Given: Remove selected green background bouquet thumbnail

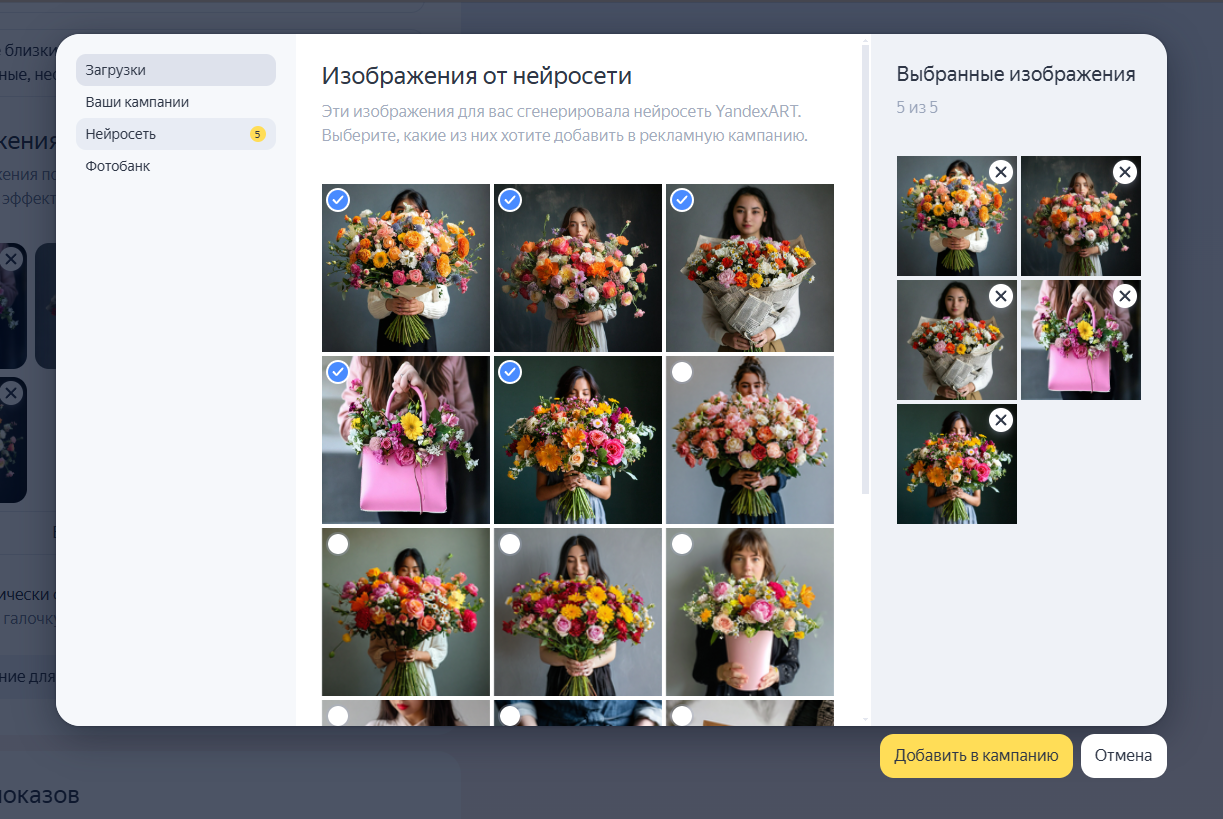Looking at the screenshot, I should coord(1000,420).
